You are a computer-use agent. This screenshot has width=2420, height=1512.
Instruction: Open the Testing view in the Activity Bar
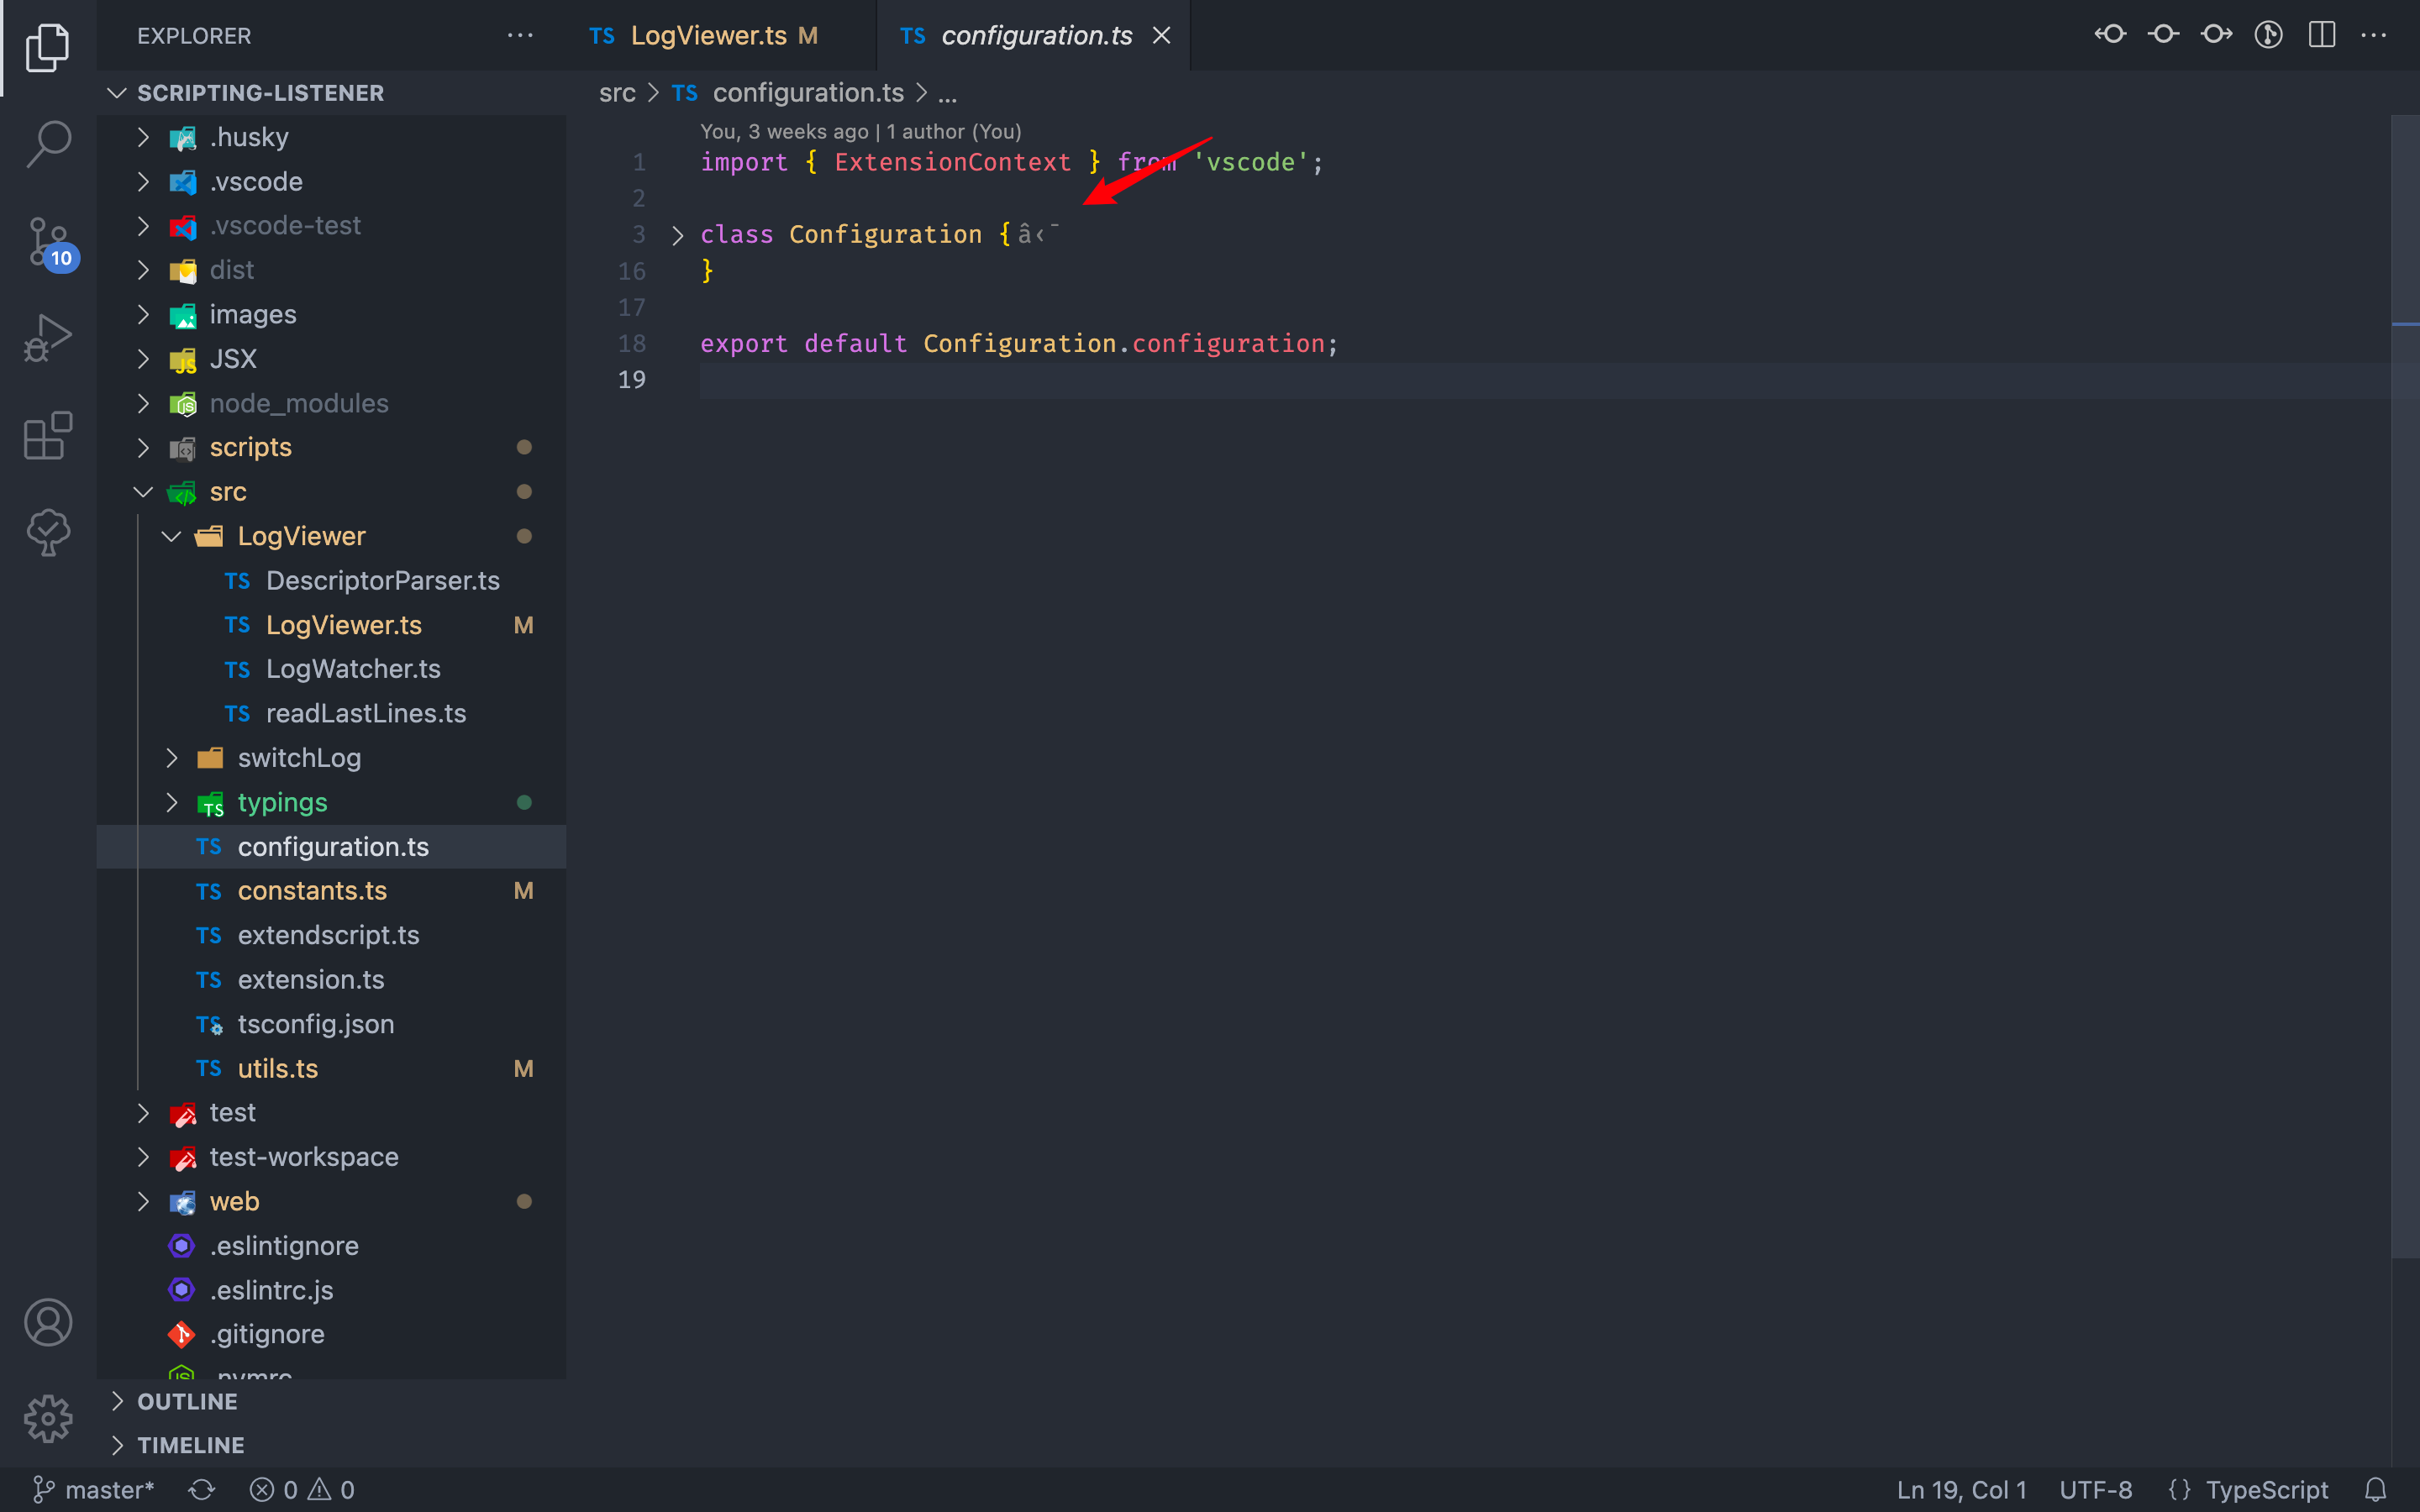pyautogui.click(x=48, y=532)
